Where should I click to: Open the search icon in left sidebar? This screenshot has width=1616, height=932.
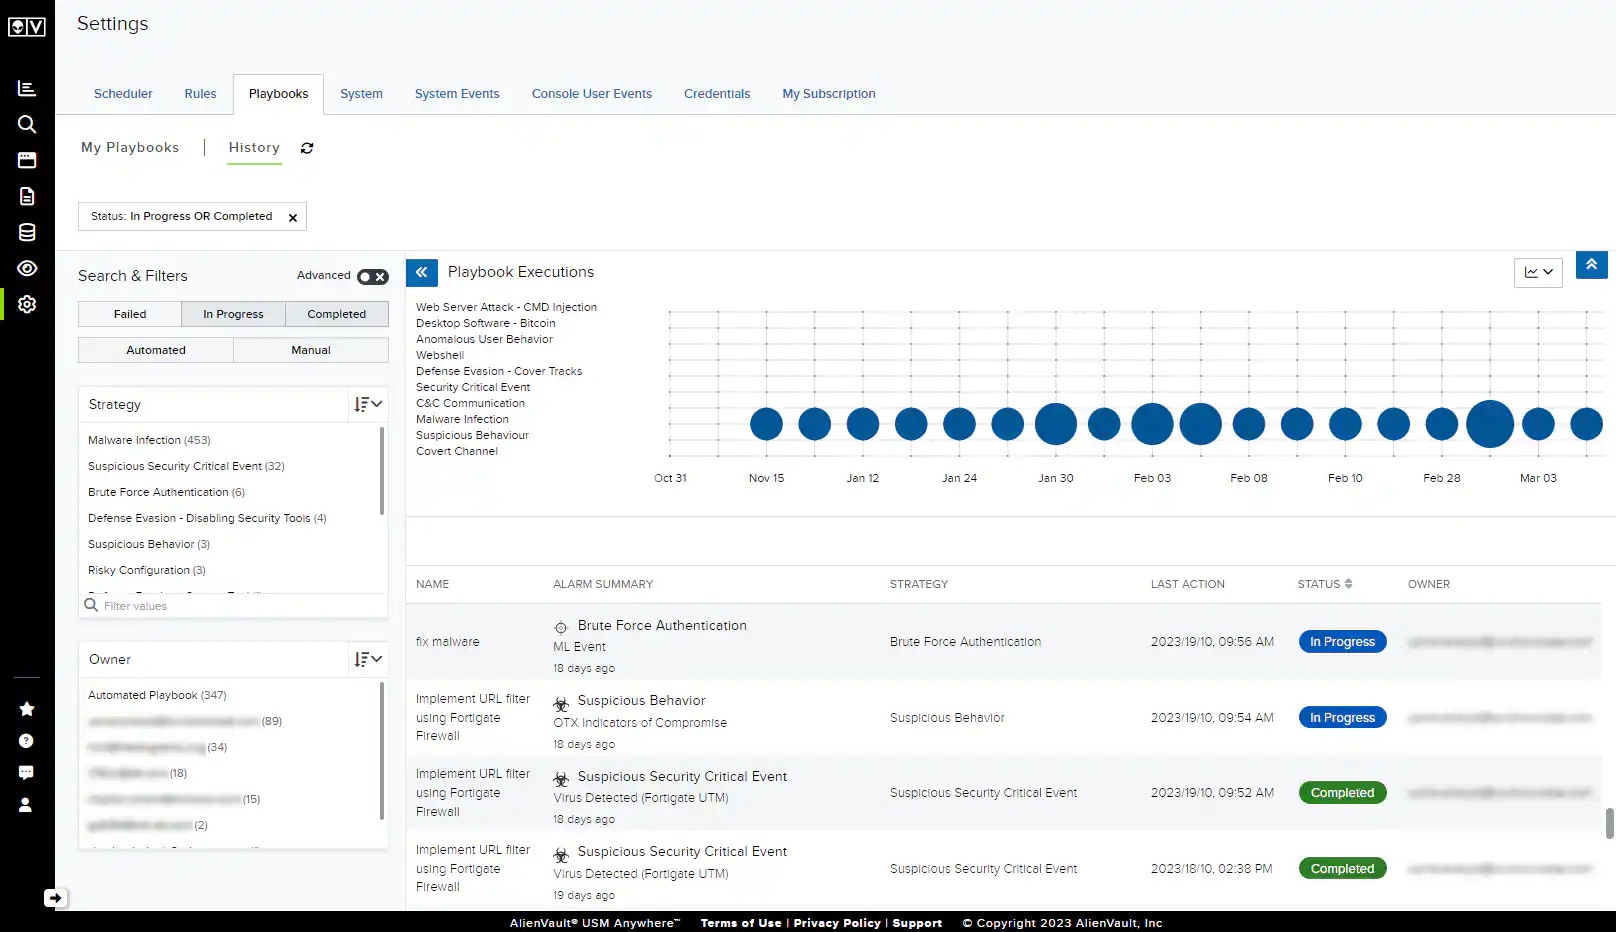tap(27, 124)
